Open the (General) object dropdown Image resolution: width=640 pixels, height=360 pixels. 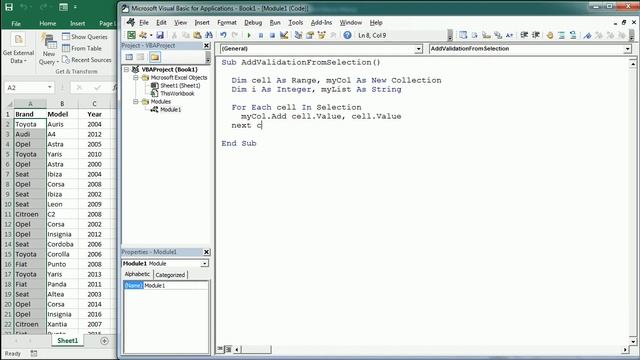click(x=418, y=49)
